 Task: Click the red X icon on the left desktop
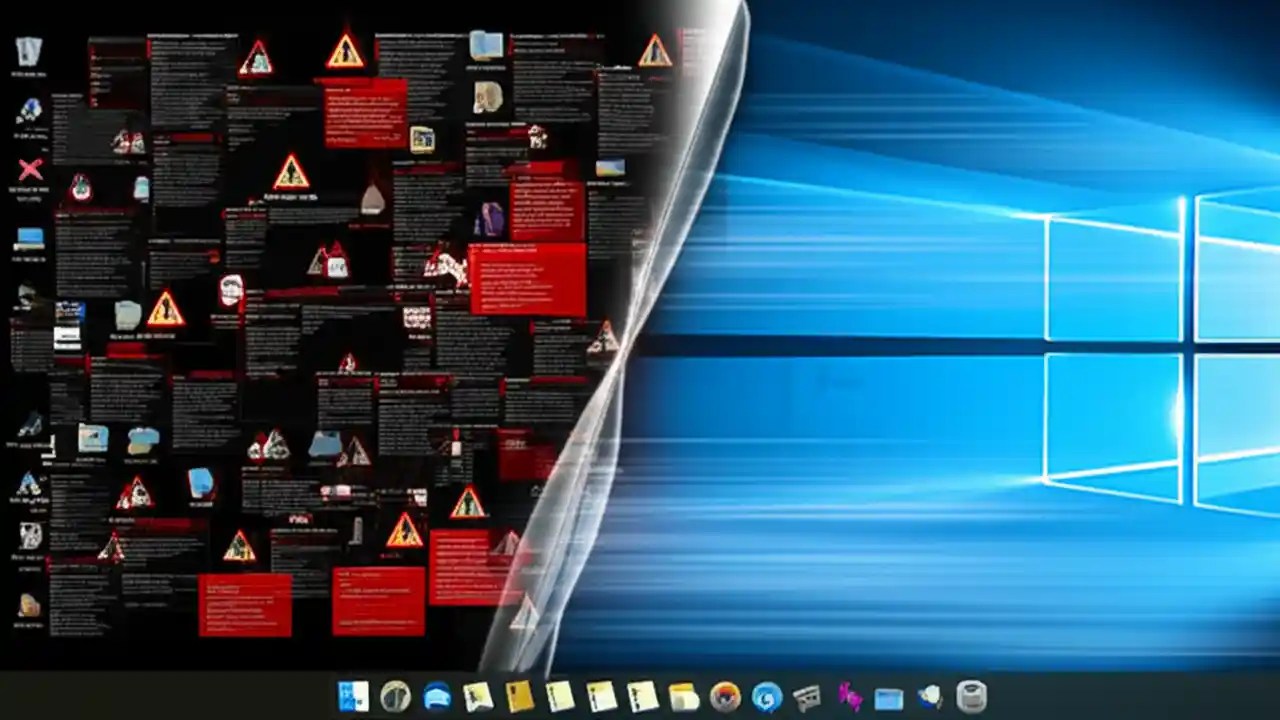click(x=30, y=170)
